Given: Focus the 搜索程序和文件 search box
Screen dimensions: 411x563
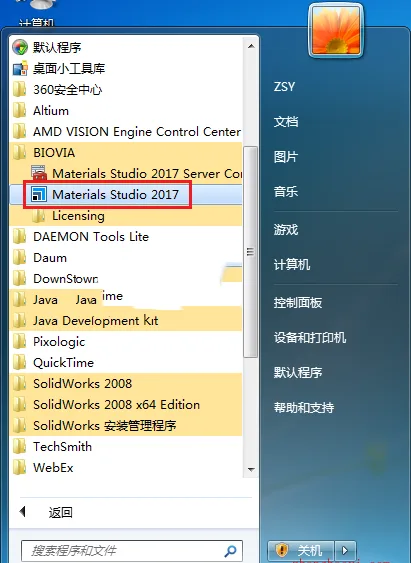Looking at the screenshot, I should 132,551.
